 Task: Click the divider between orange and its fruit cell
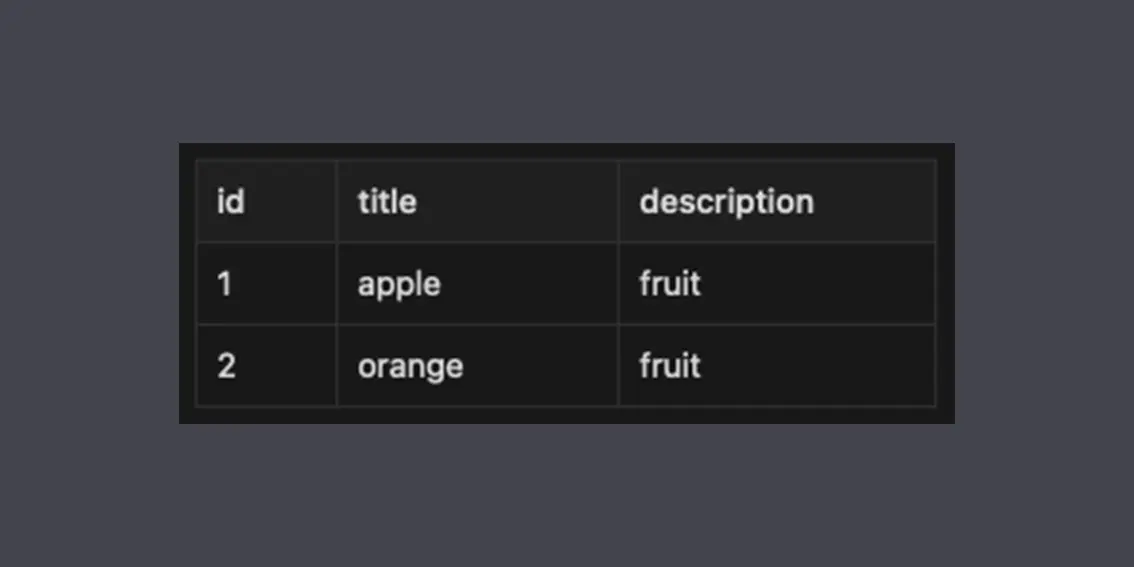[x=618, y=366]
